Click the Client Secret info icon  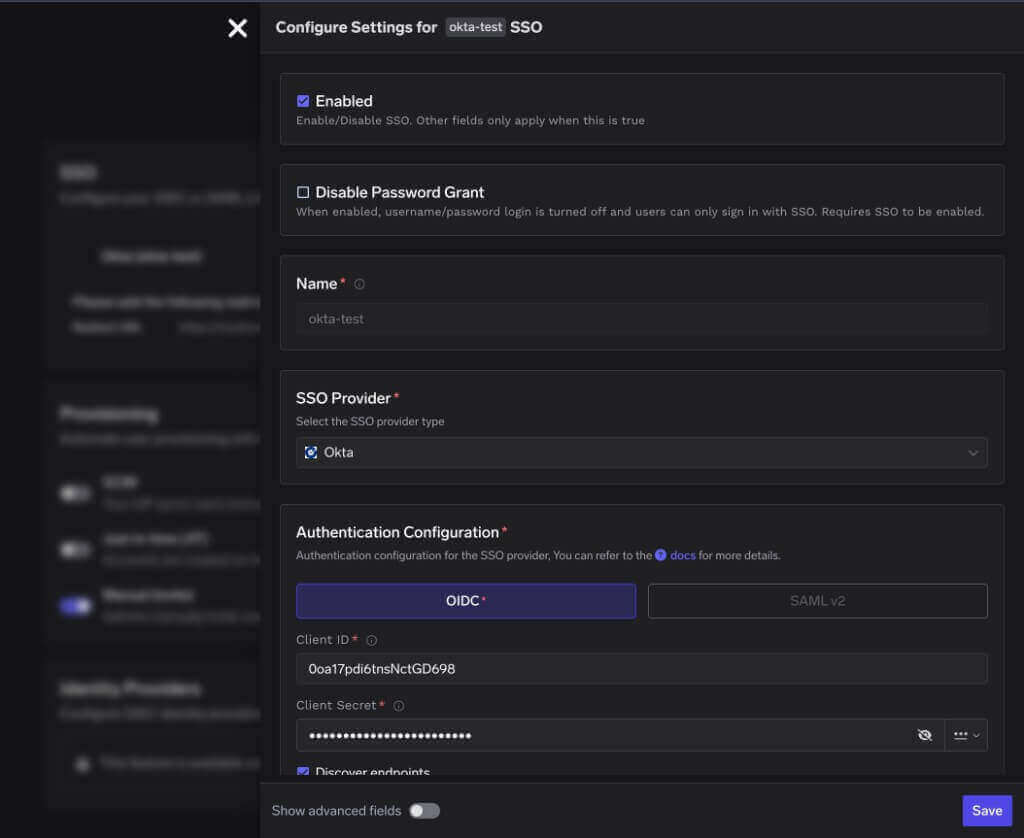click(398, 705)
